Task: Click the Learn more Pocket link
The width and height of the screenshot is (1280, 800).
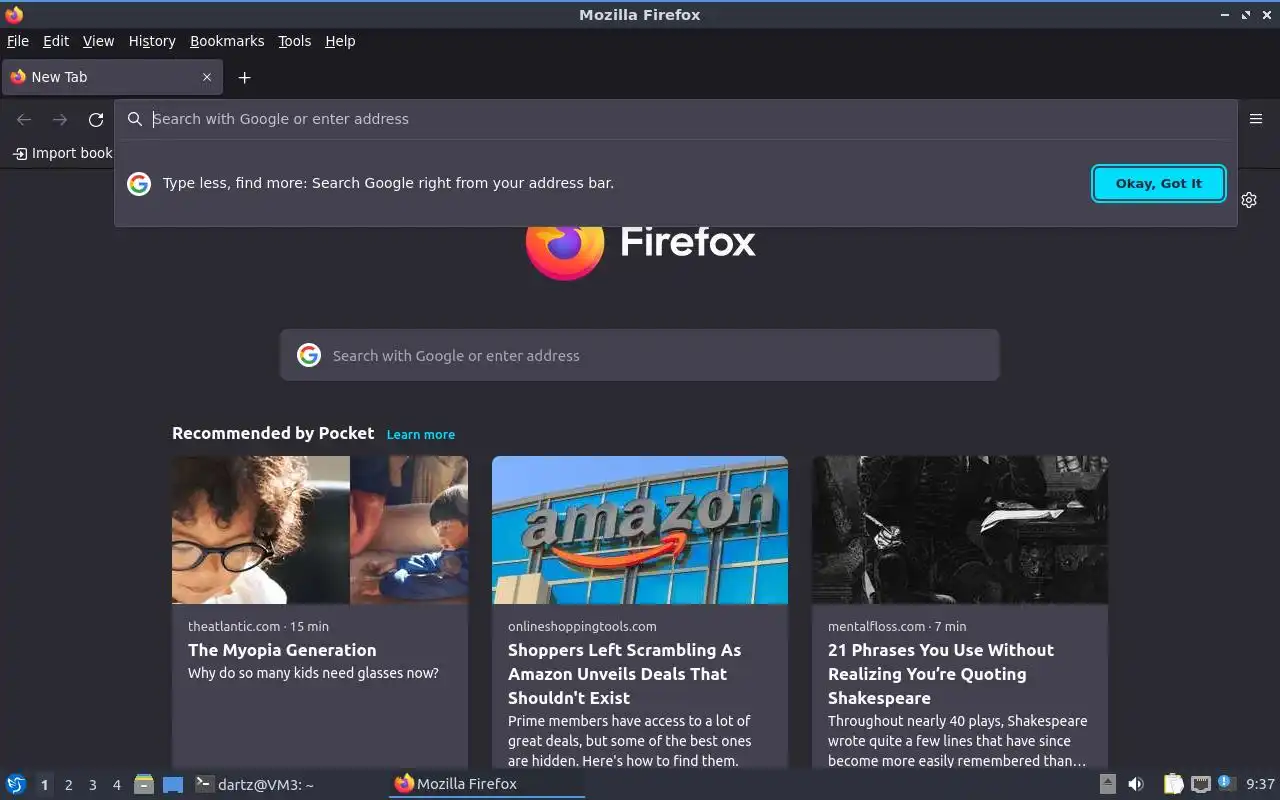Action: pyautogui.click(x=420, y=435)
